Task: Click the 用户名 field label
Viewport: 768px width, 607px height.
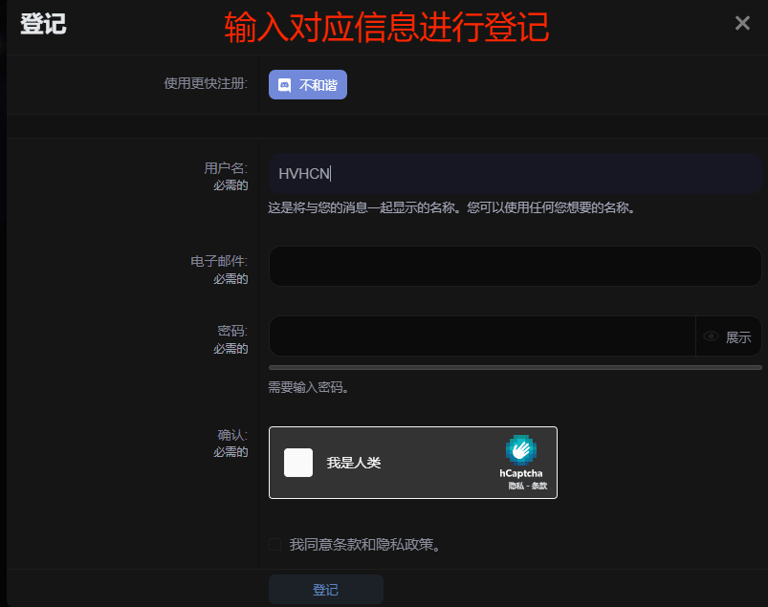Action: (225, 168)
